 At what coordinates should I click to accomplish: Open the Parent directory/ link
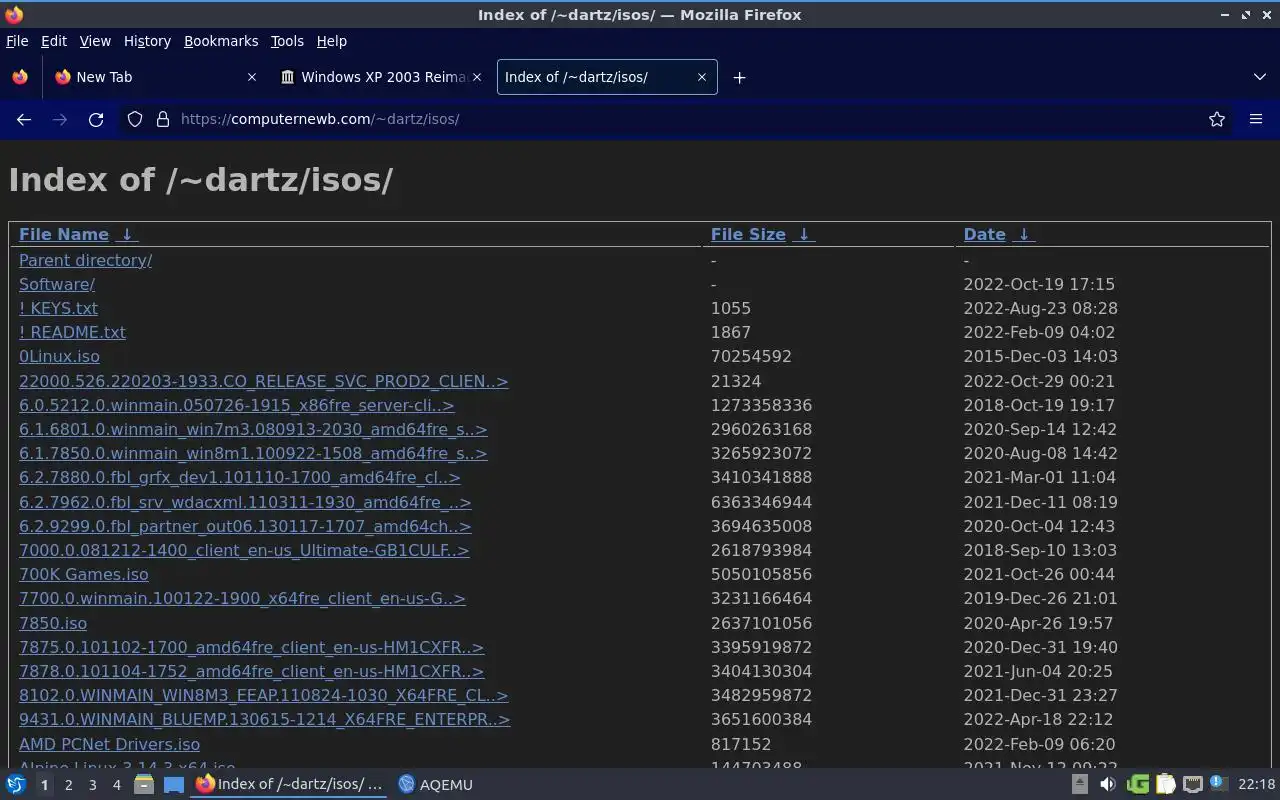point(85,260)
